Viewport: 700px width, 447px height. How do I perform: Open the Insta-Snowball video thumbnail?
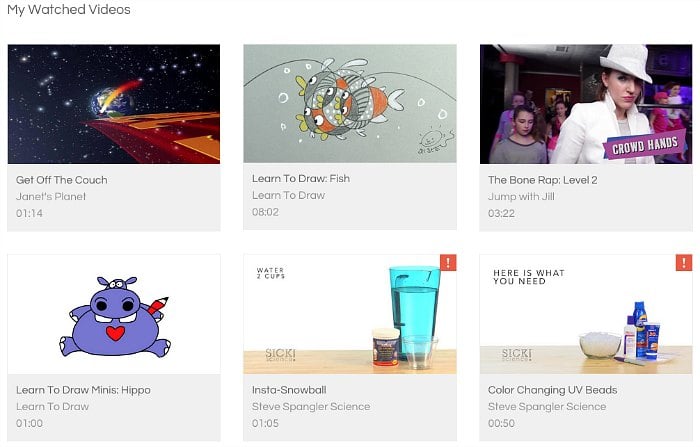(350, 314)
